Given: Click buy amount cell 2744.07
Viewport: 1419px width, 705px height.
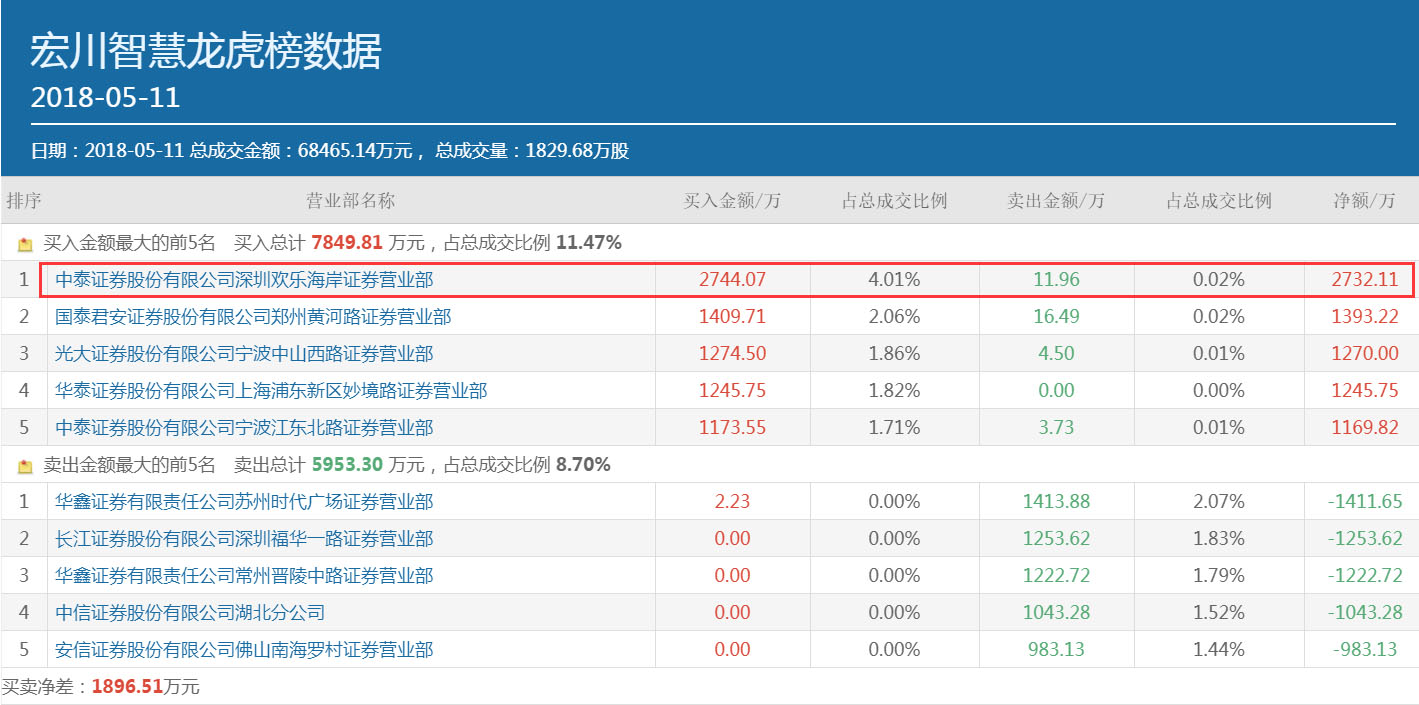Looking at the screenshot, I should tap(732, 280).
